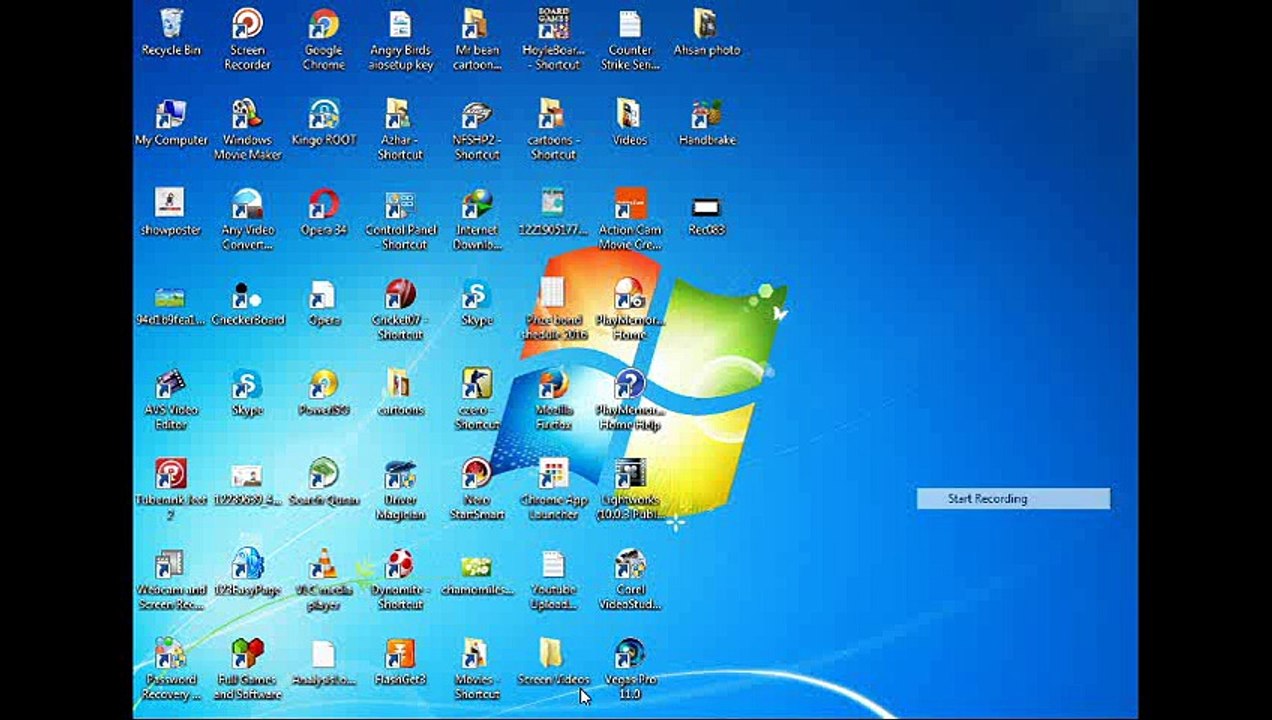Select the orange Screen Recorder shortcut beside Recycle Bin
This screenshot has height=720, width=1272.
pos(247,39)
